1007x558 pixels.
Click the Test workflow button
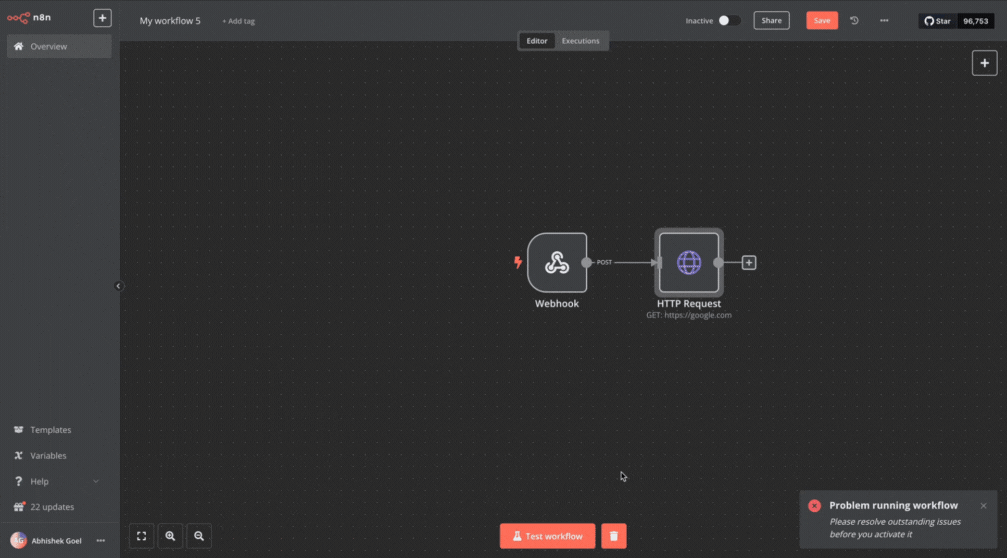[x=547, y=536]
